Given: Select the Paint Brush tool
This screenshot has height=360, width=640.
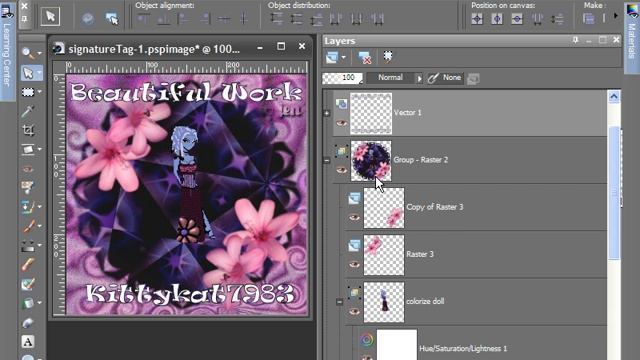Looking at the screenshot, I should [x=28, y=227].
